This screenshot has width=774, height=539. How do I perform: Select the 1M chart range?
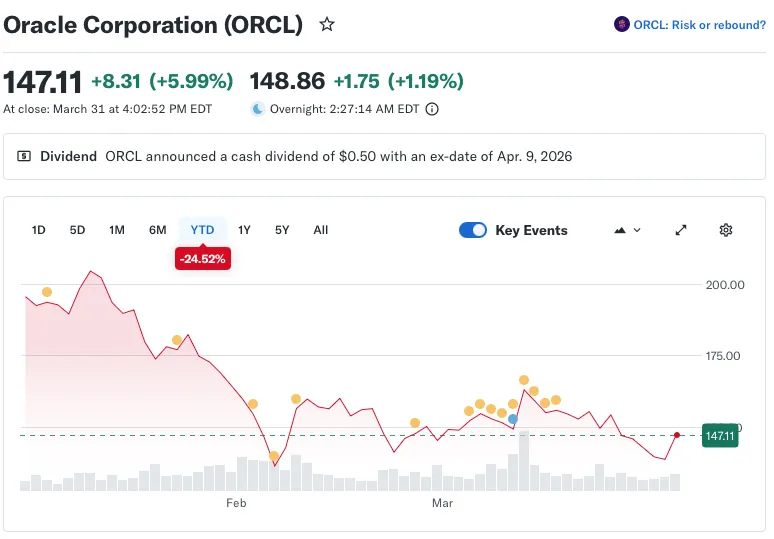[117, 230]
